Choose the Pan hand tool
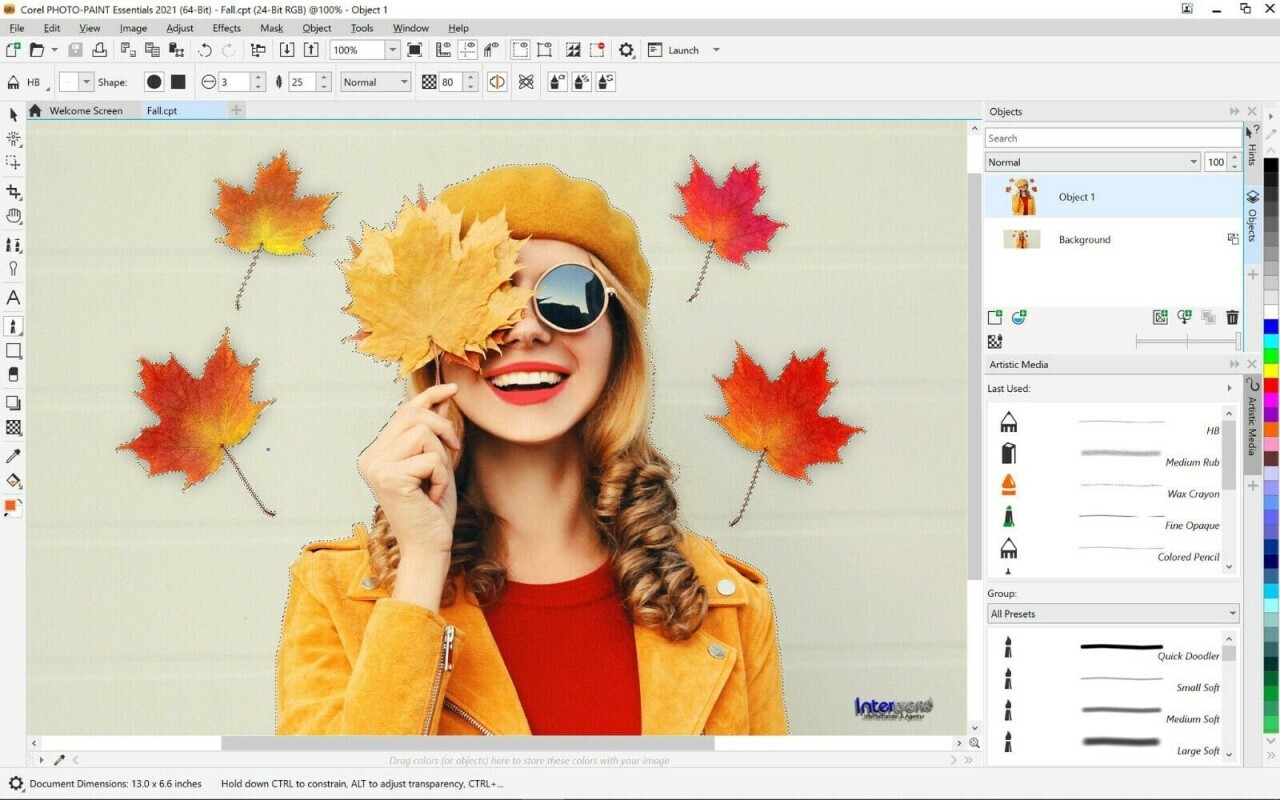The image size is (1280, 800). (x=14, y=216)
